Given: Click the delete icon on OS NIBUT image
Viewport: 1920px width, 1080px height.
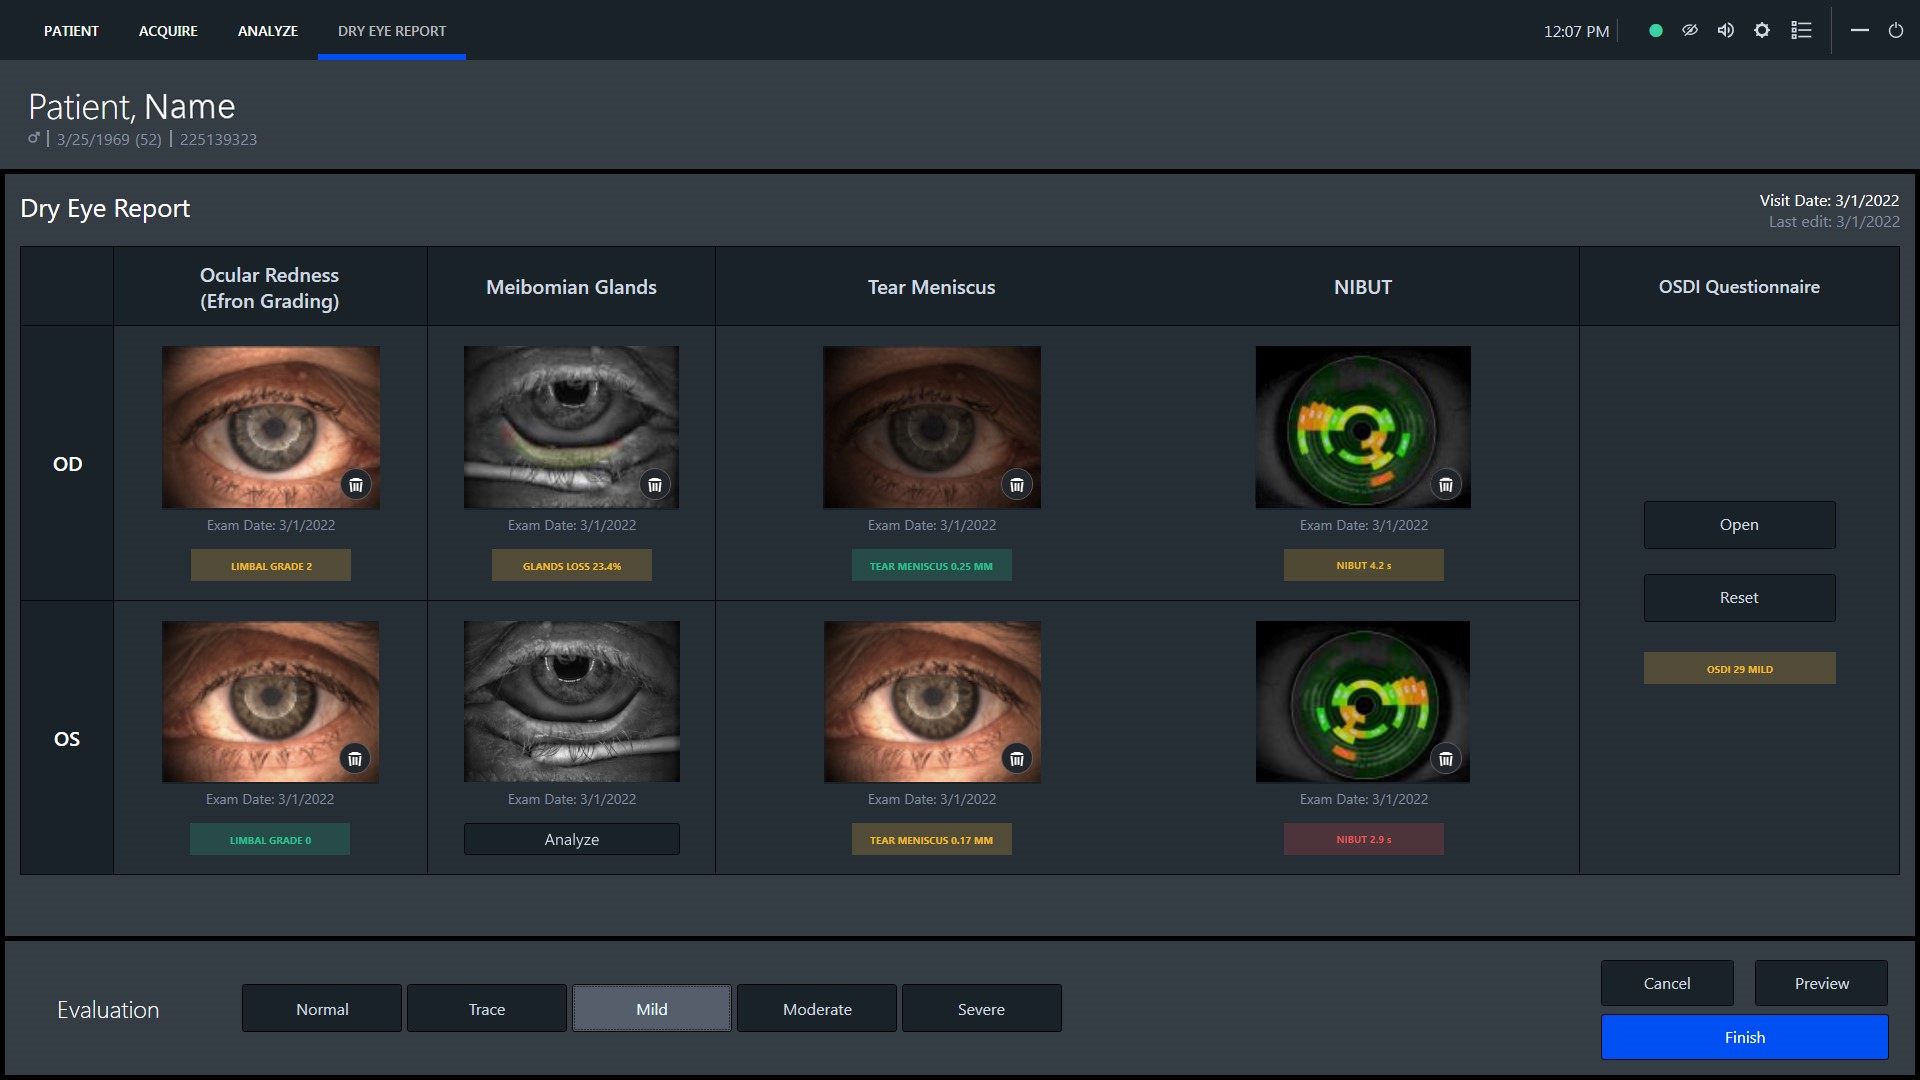Looking at the screenshot, I should coord(1445,758).
